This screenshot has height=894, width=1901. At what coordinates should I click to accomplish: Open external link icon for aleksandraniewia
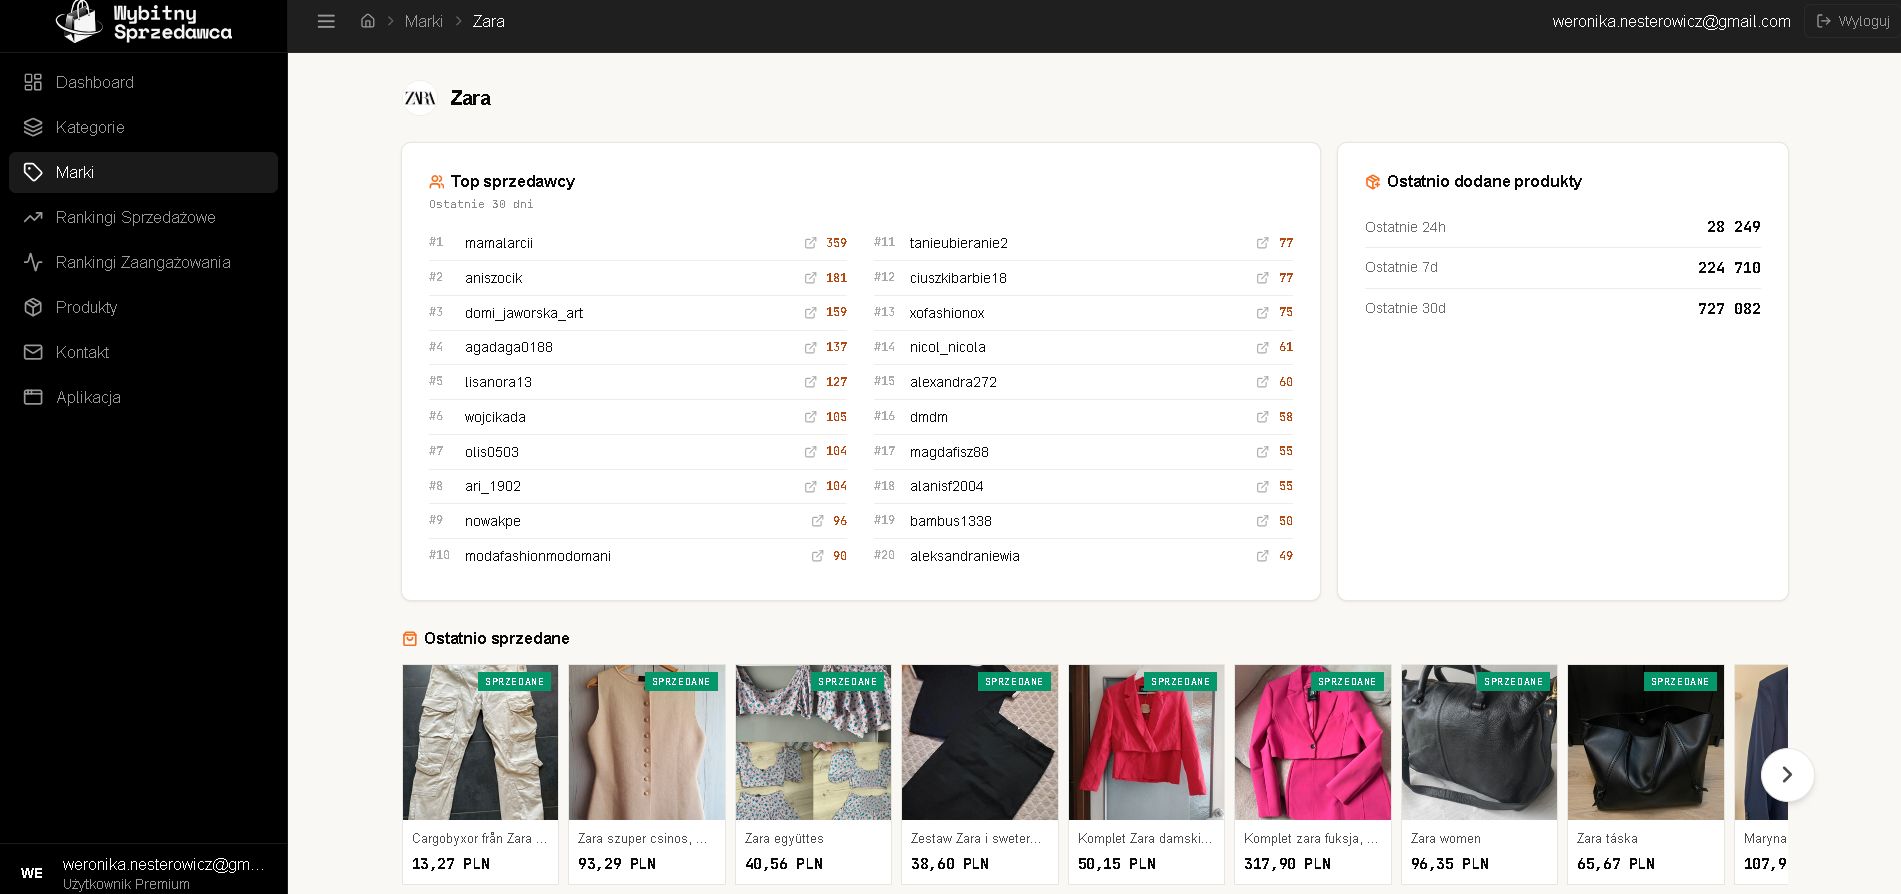(x=1263, y=556)
